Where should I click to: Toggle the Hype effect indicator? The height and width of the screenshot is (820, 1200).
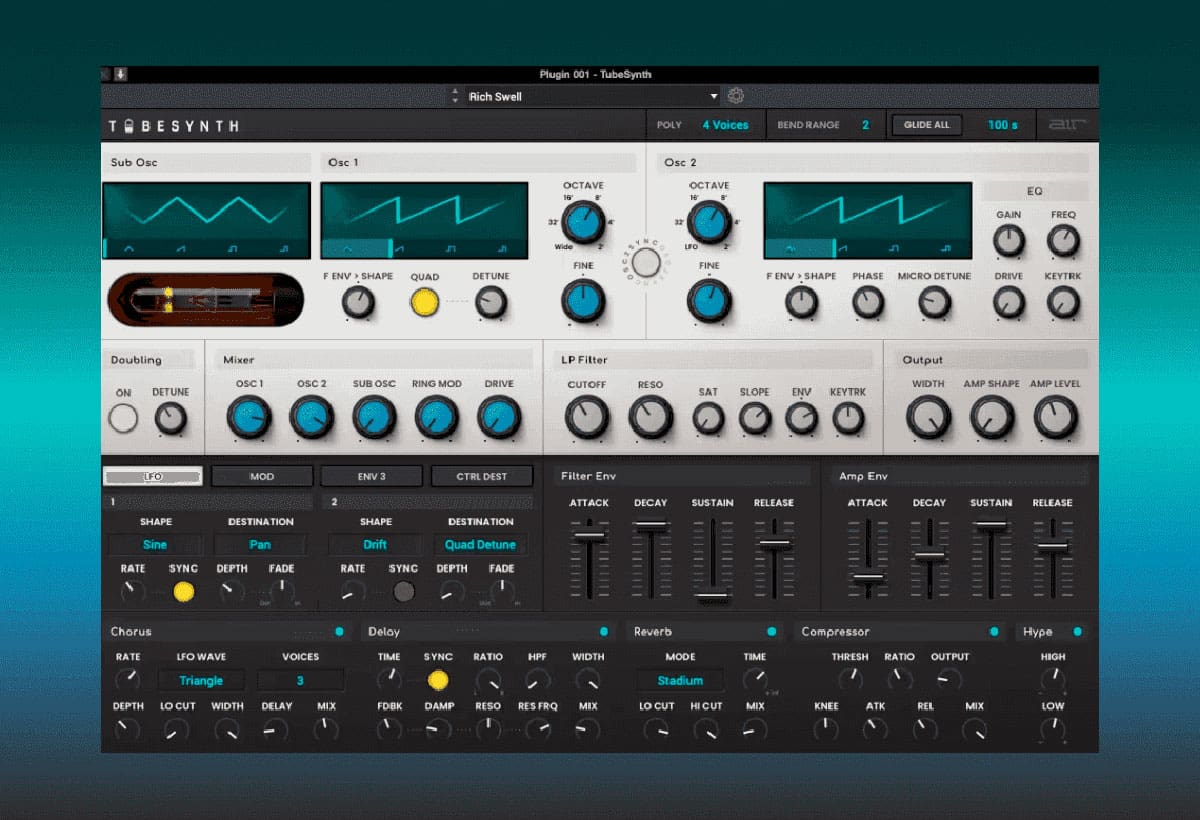tap(1077, 632)
